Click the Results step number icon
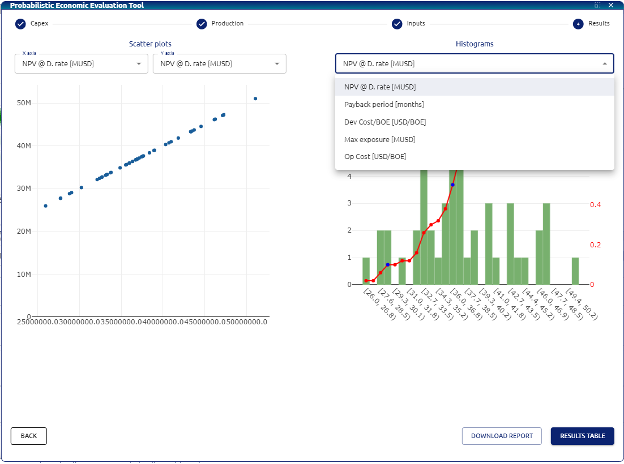This screenshot has height=464, width=624. (578, 23)
